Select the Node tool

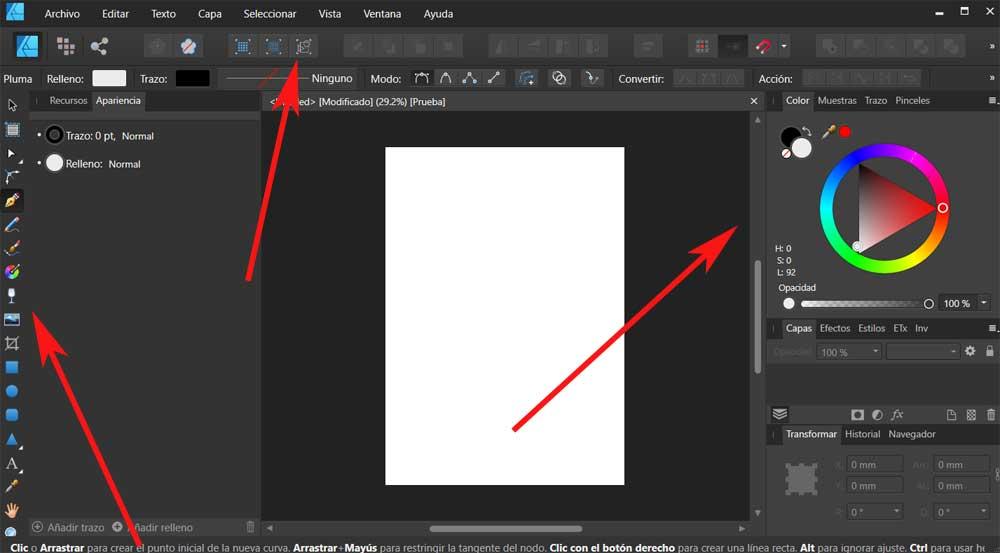click(x=11, y=153)
